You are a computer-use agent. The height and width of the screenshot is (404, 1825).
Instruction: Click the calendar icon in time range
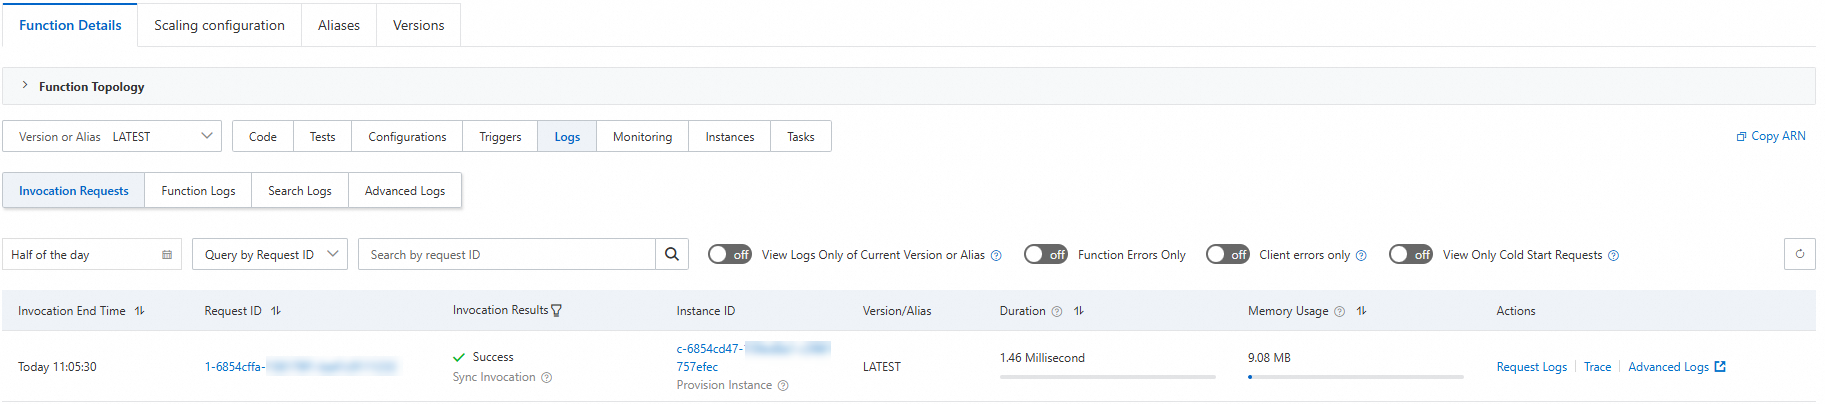pyautogui.click(x=167, y=255)
